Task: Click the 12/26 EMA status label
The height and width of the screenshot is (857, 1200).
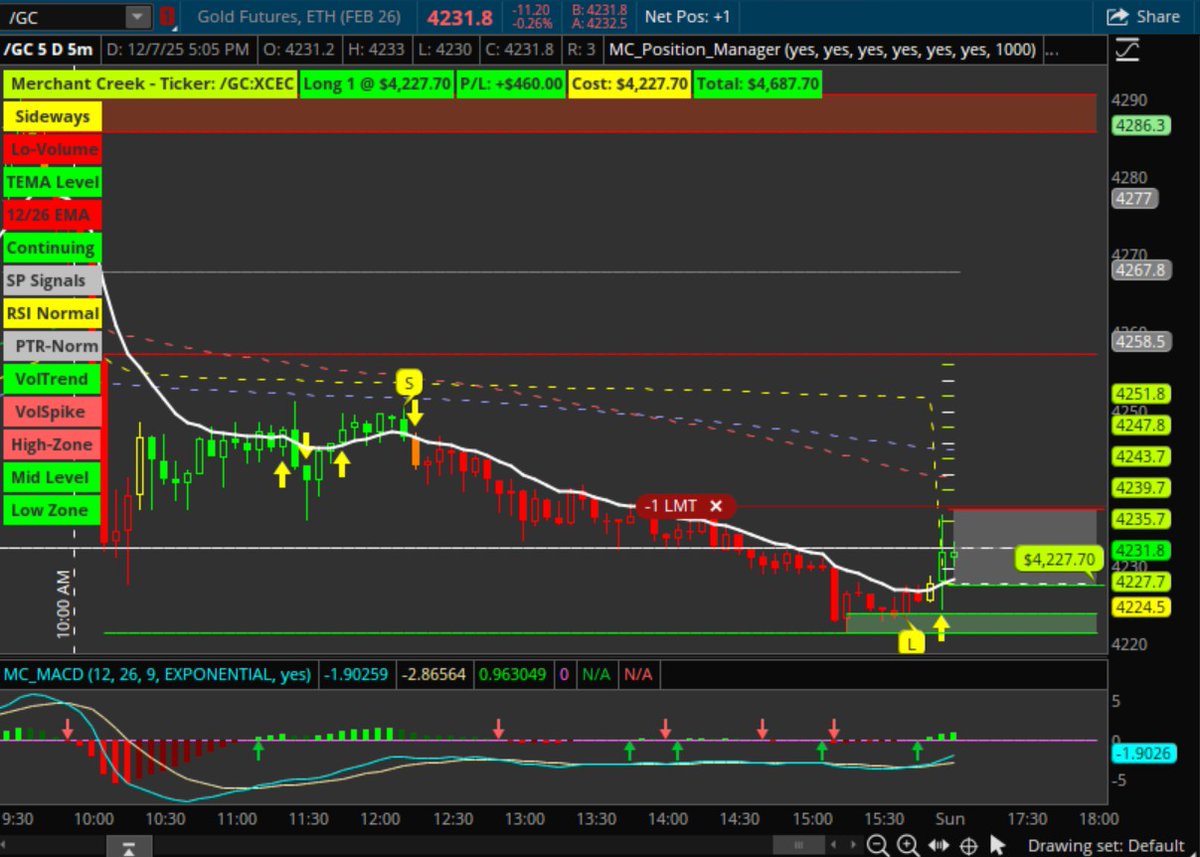Action: [52, 215]
